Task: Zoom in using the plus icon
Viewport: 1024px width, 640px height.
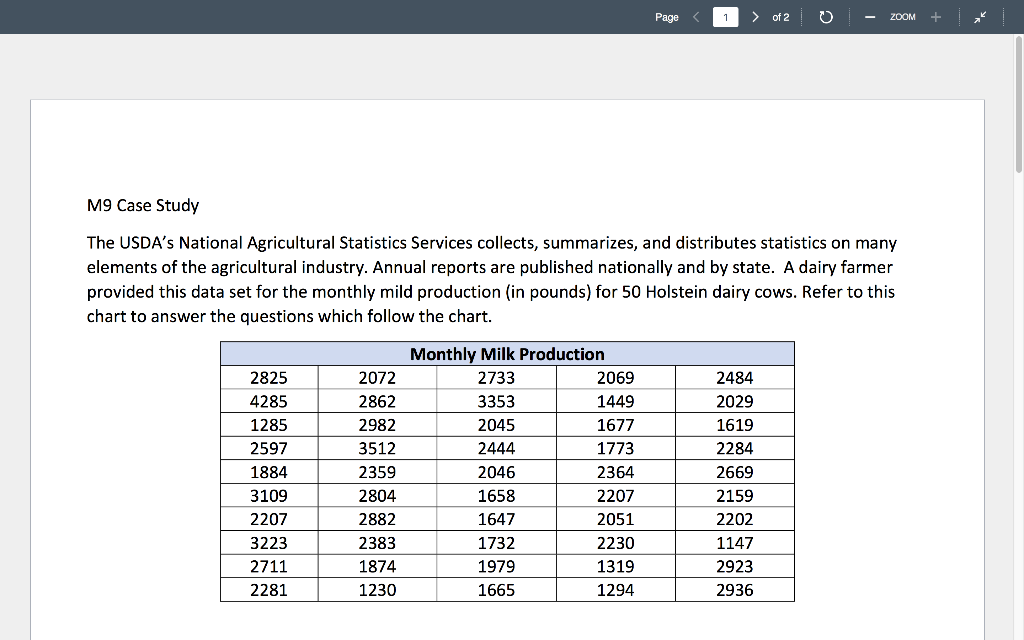Action: (x=934, y=16)
